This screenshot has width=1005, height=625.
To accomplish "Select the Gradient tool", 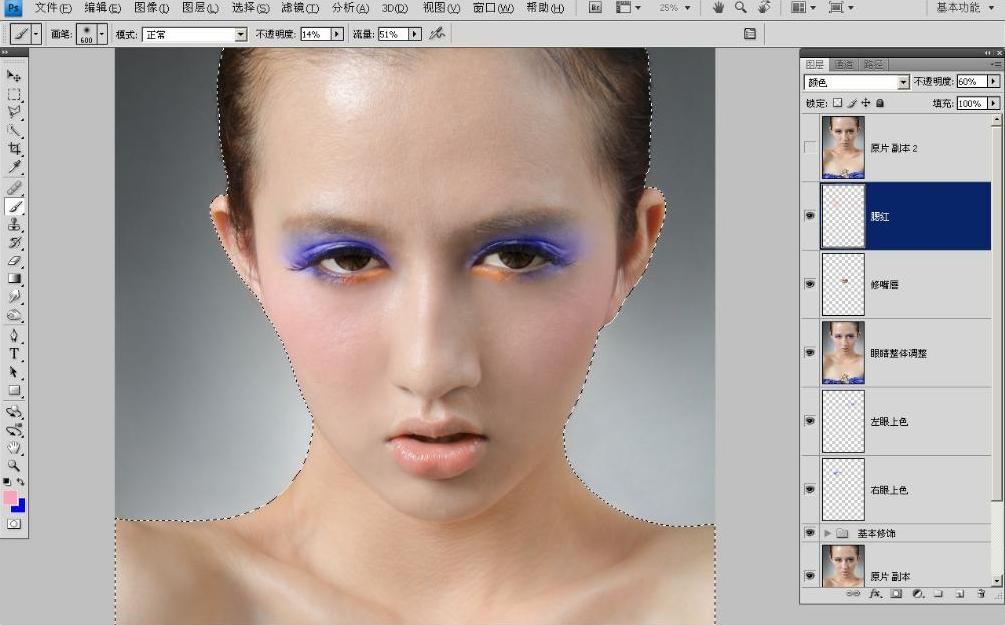I will pyautogui.click(x=13, y=279).
